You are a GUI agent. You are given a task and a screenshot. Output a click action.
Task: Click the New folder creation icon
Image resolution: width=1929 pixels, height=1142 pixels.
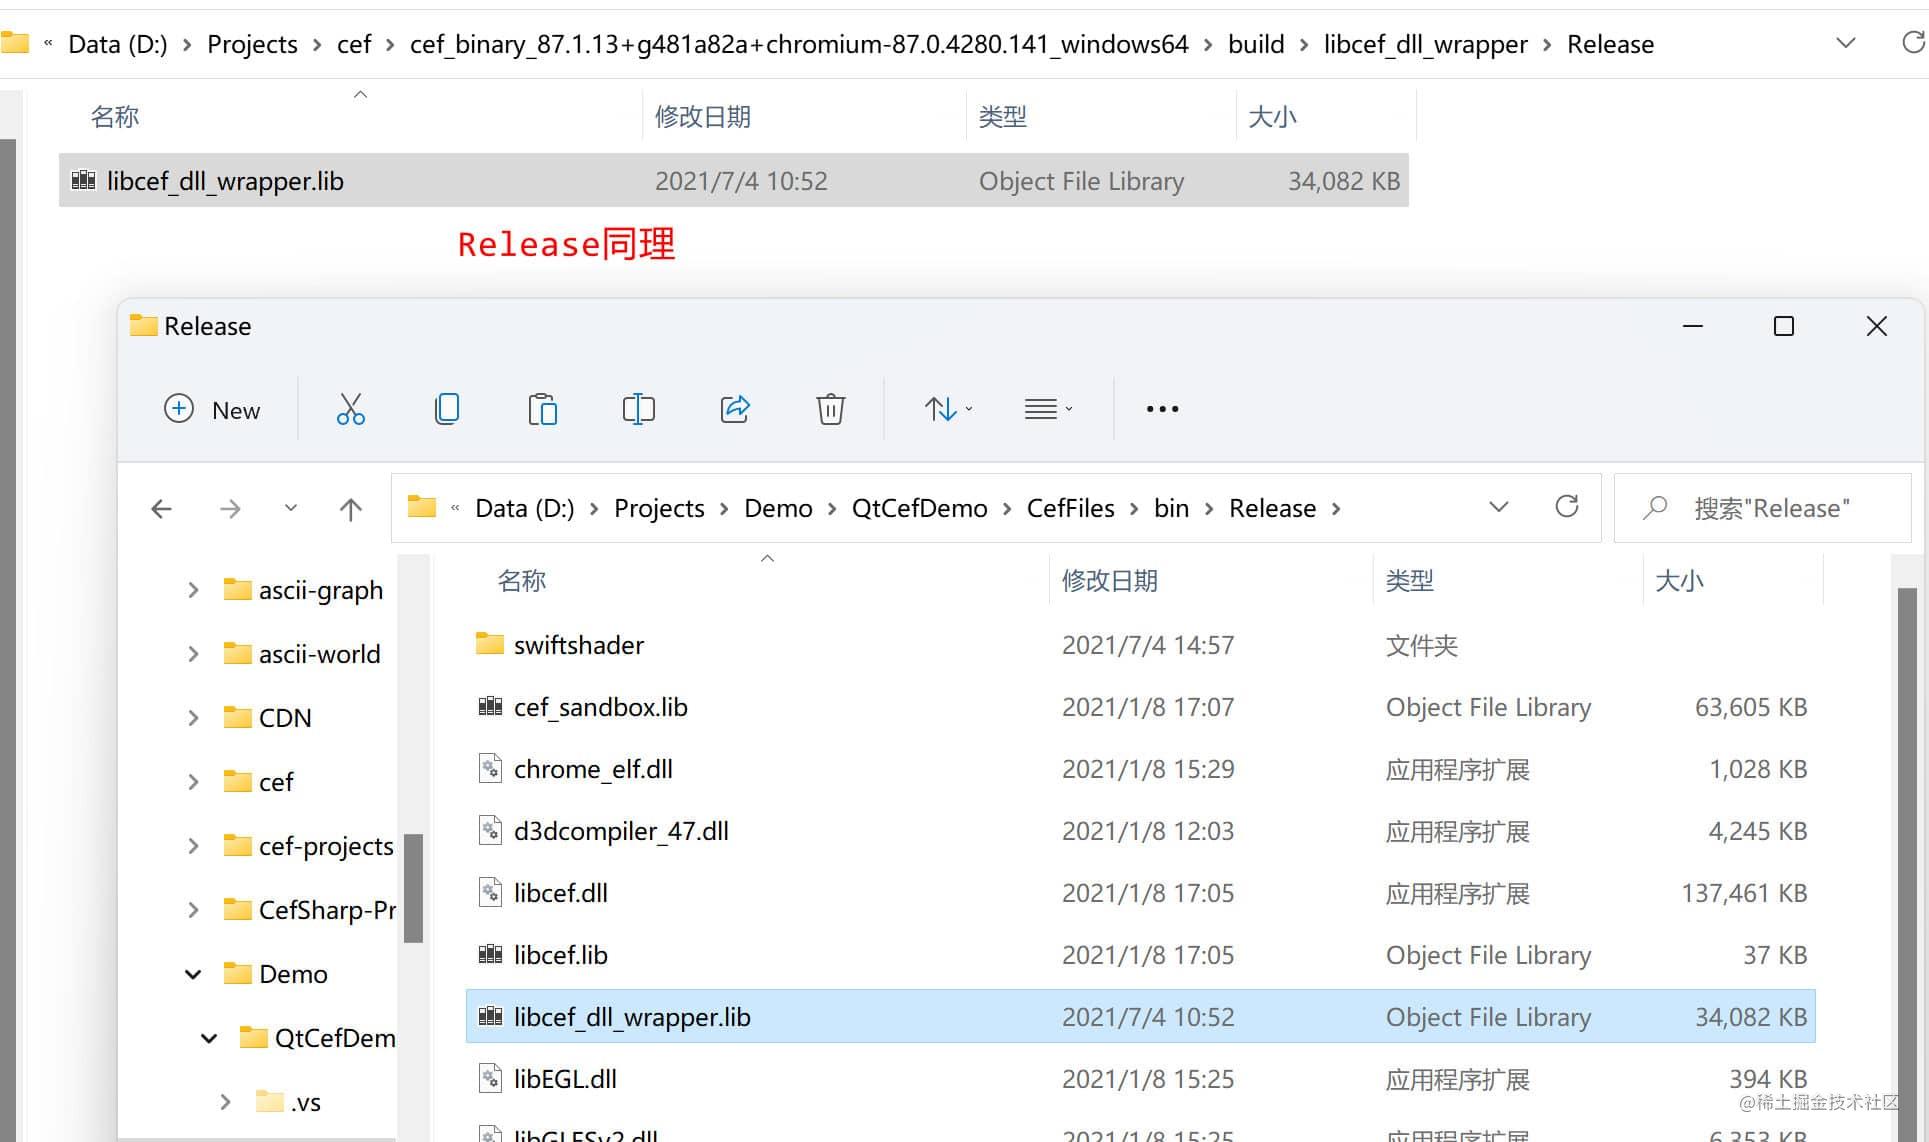[x=211, y=406]
